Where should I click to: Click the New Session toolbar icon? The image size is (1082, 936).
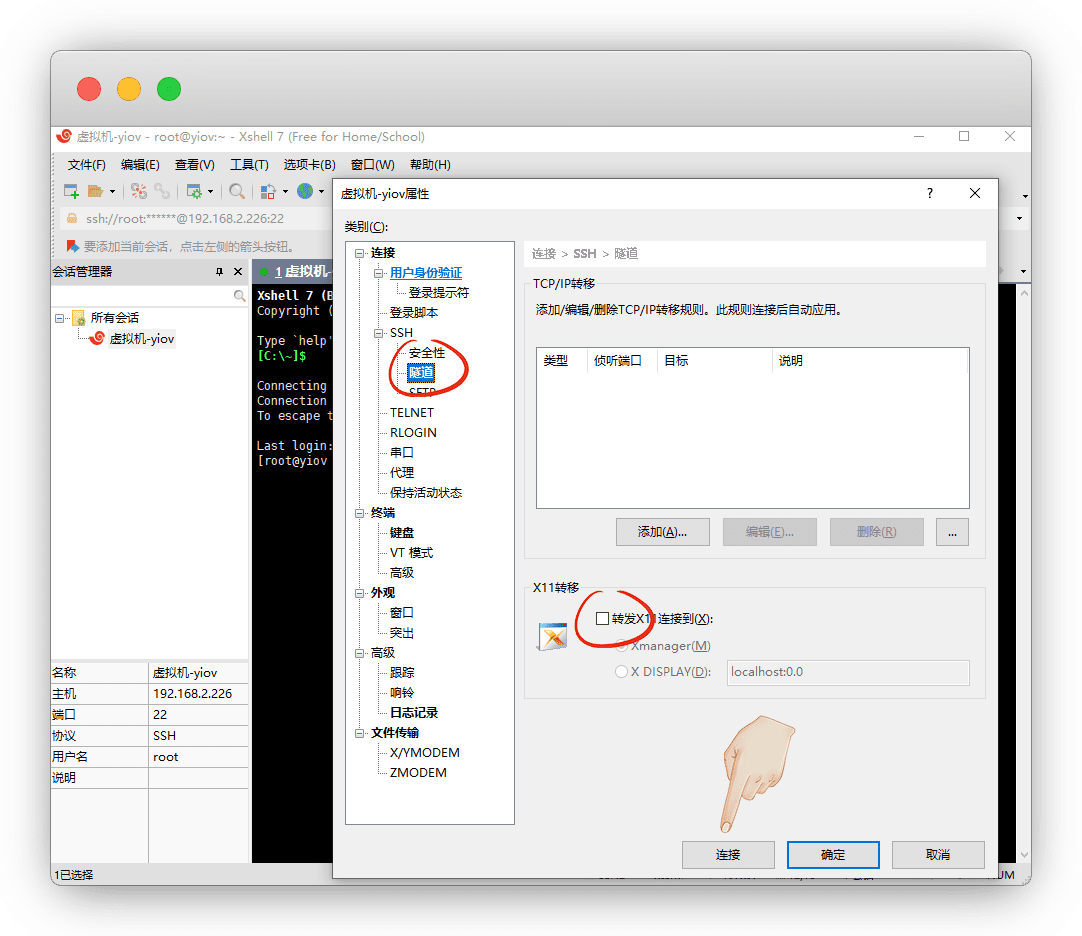pos(72,191)
